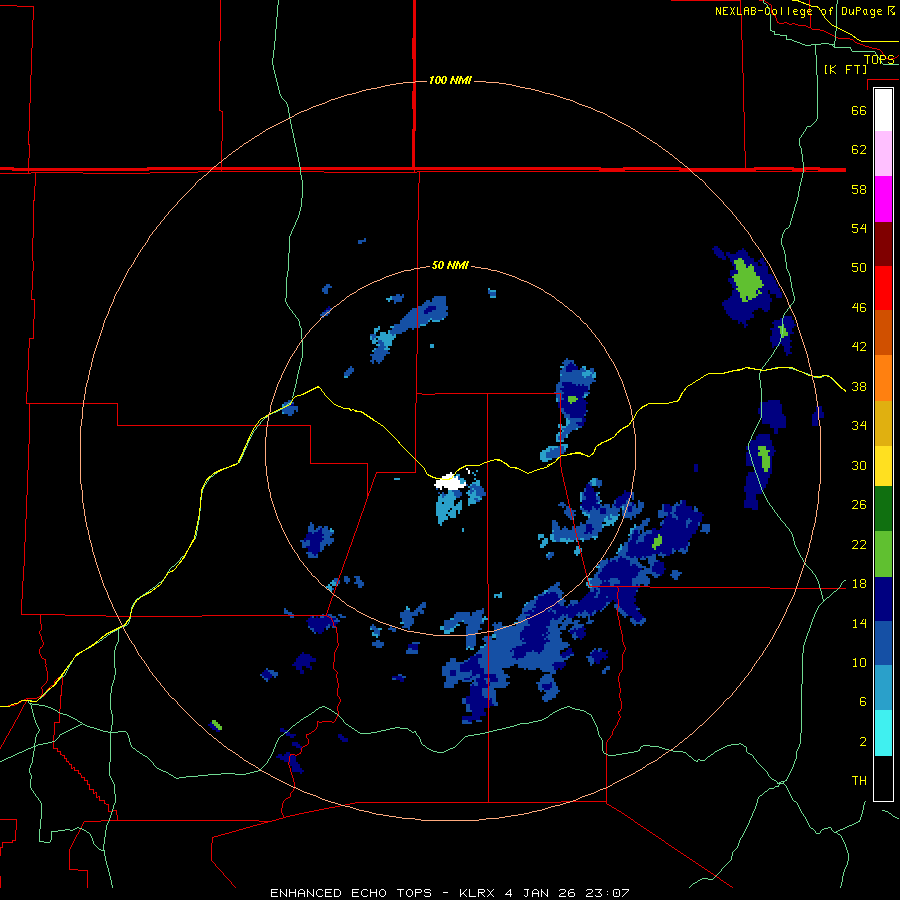Screen dimensions: 900x900
Task: Click the gold swatch between 34 and 38
Action: (883, 423)
